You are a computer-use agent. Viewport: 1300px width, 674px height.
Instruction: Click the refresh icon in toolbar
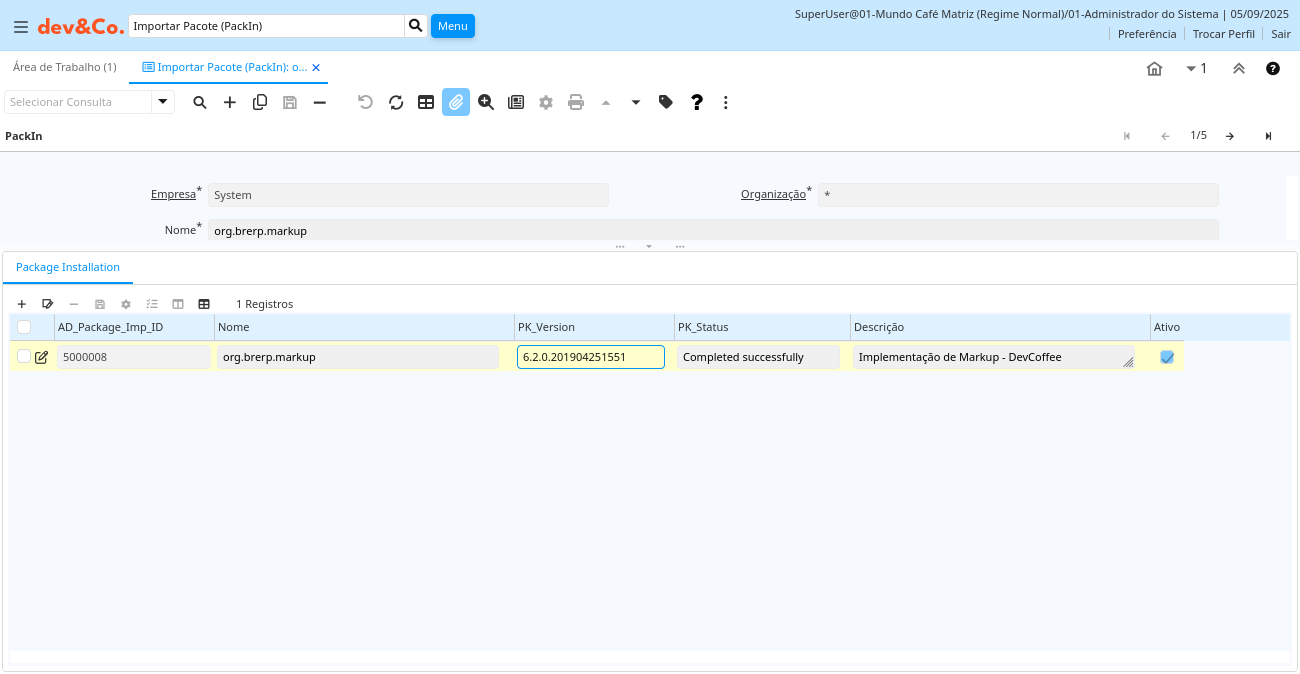tap(396, 102)
